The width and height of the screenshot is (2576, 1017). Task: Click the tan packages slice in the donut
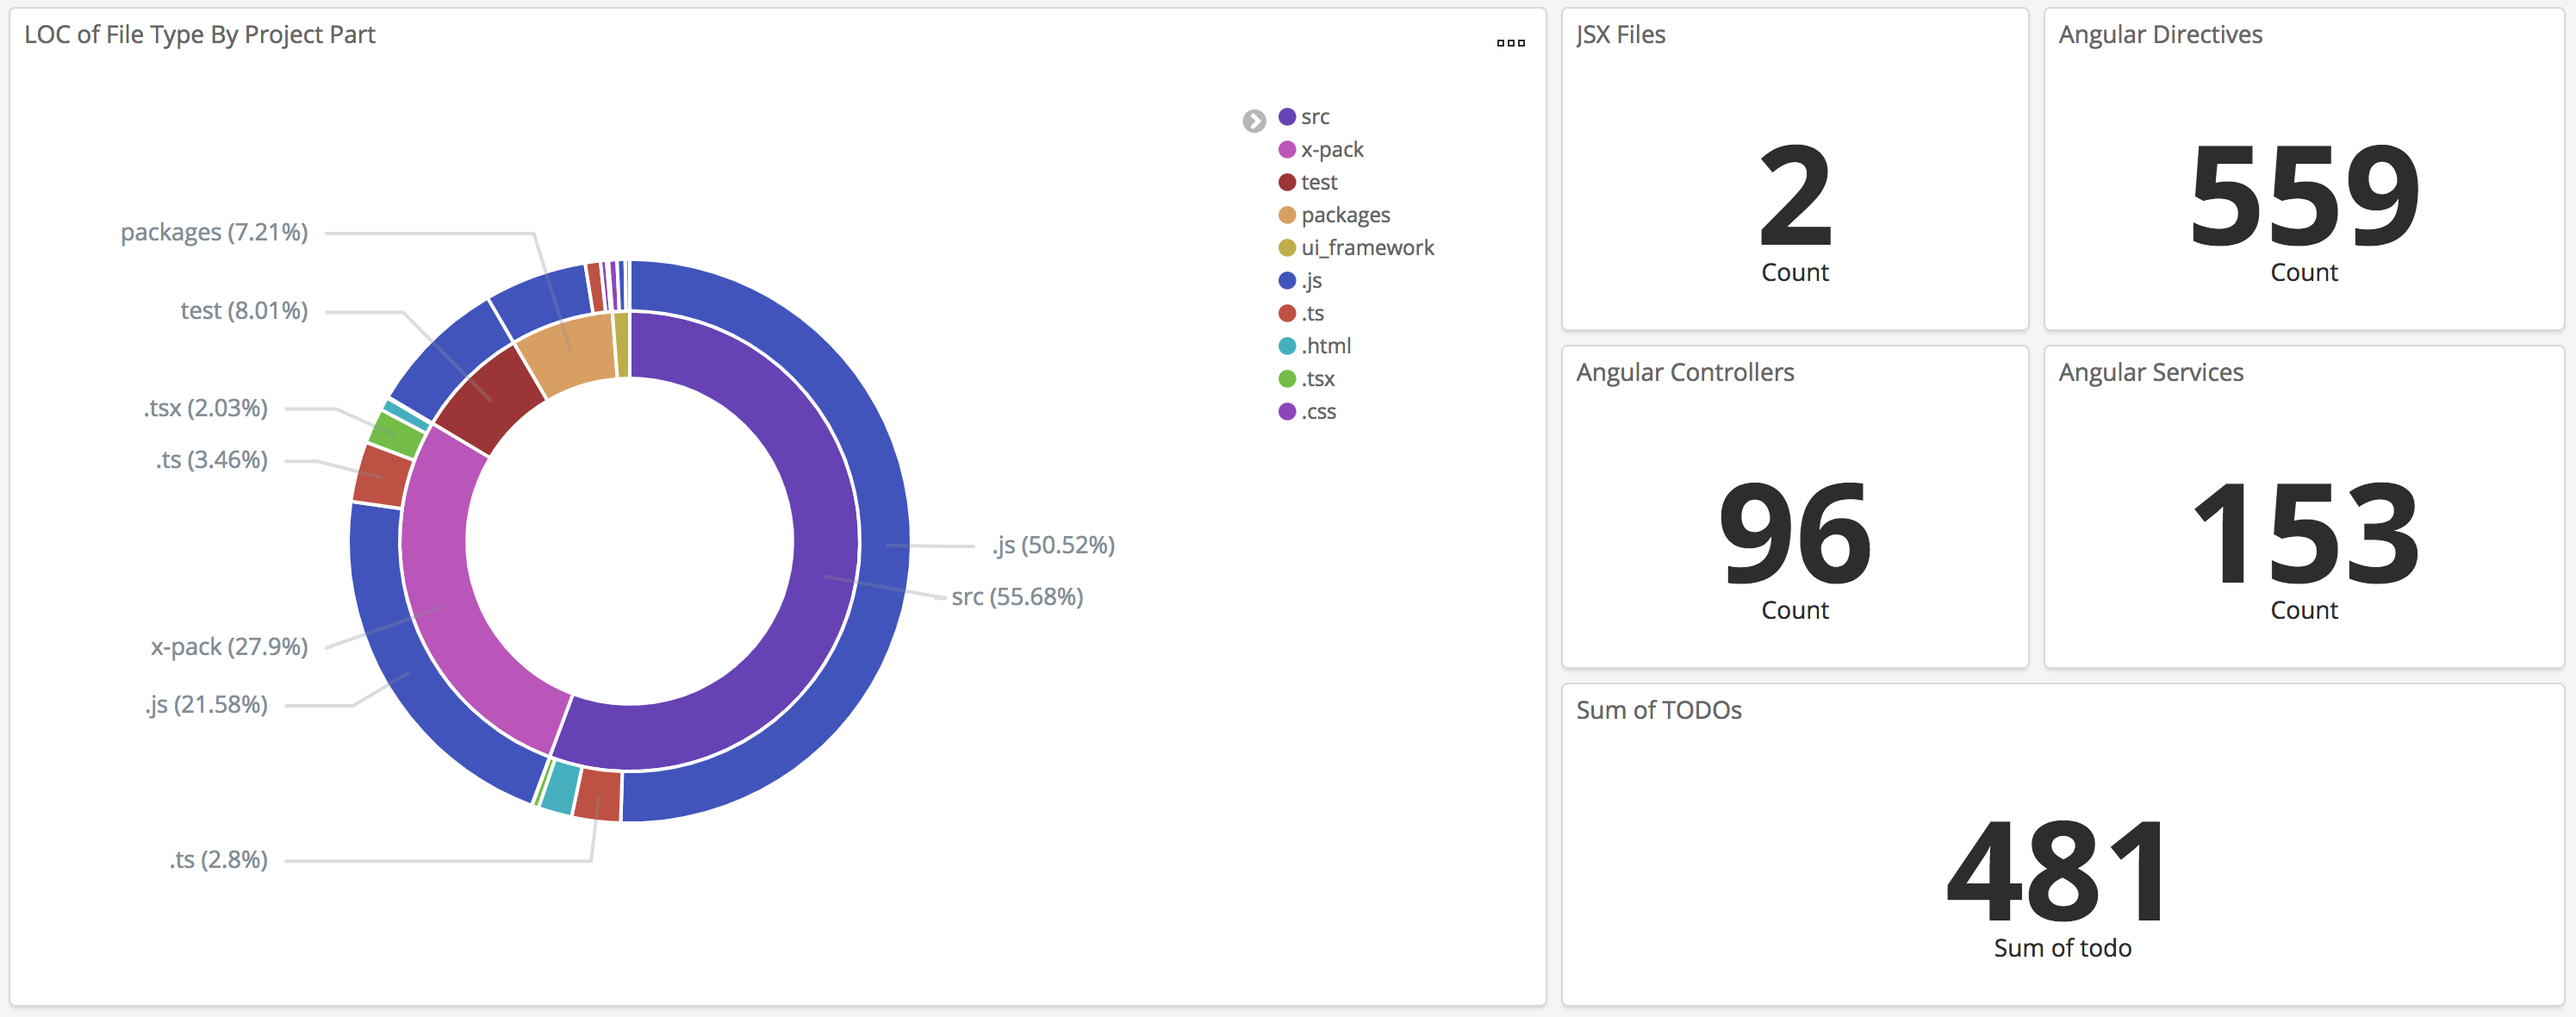[570, 355]
